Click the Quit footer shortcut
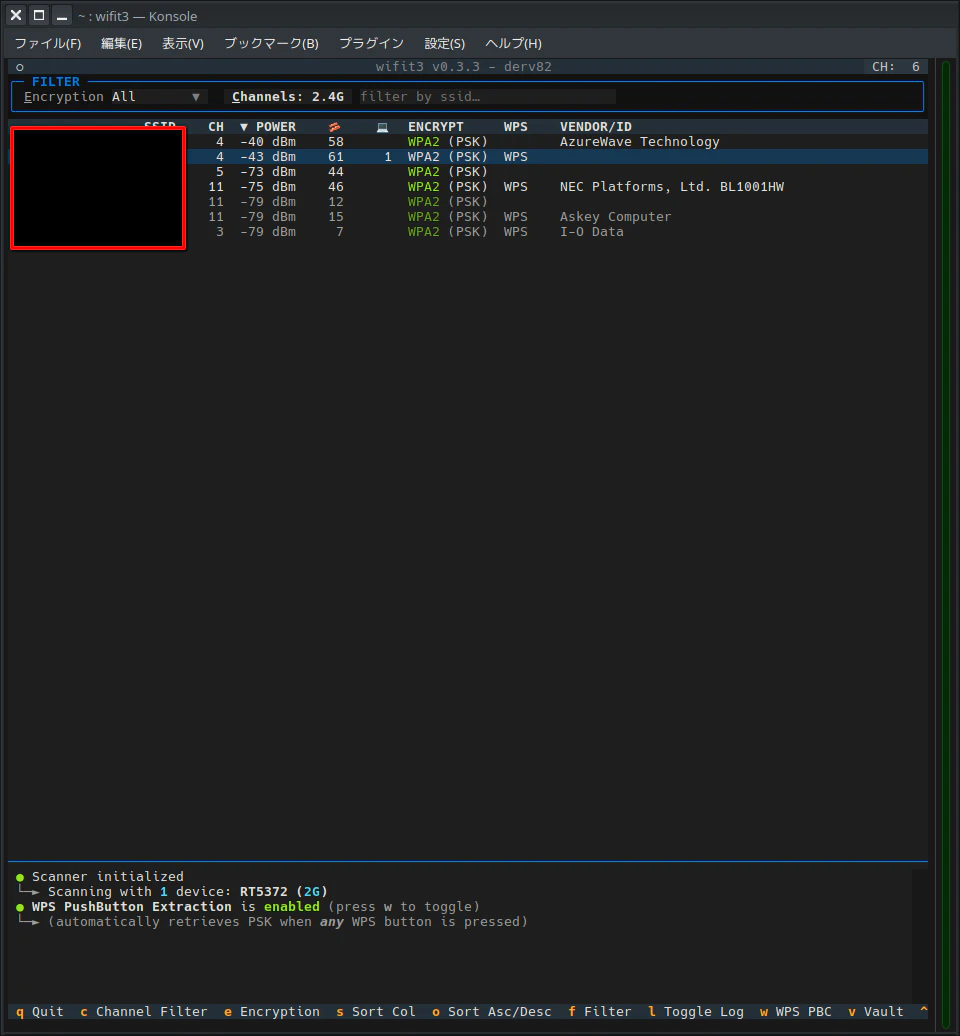960x1036 pixels. click(40, 1012)
